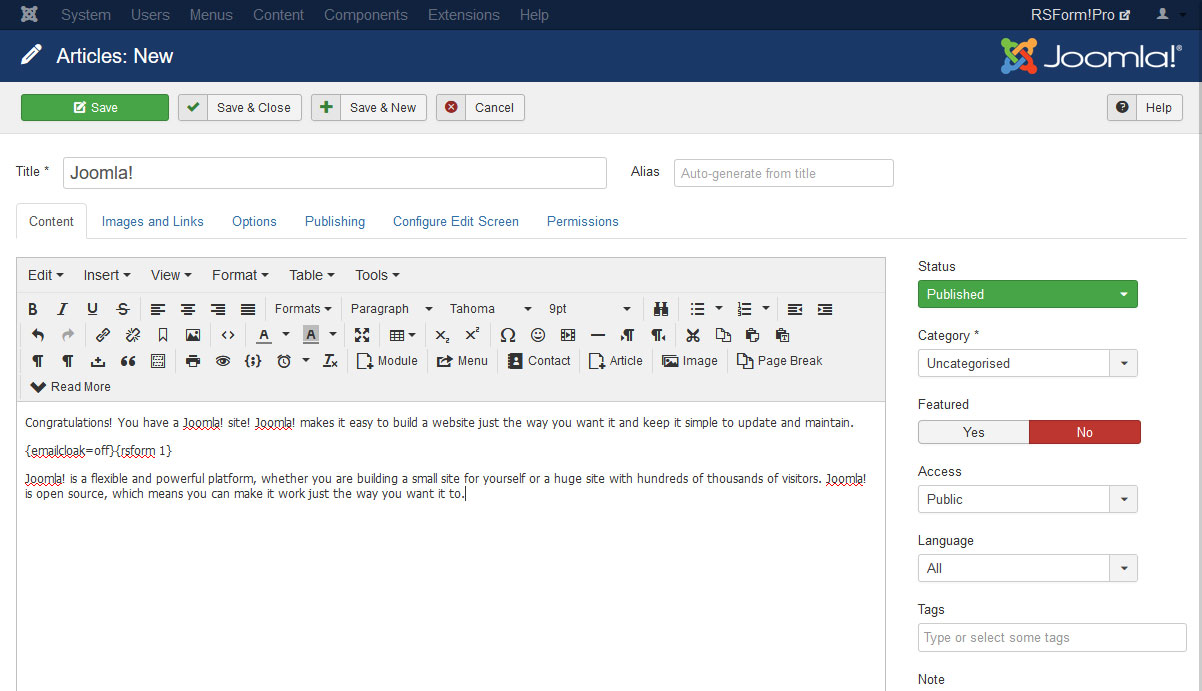Screen dimensions: 1202x691
Task: Insert an emoticon
Action: (538, 335)
